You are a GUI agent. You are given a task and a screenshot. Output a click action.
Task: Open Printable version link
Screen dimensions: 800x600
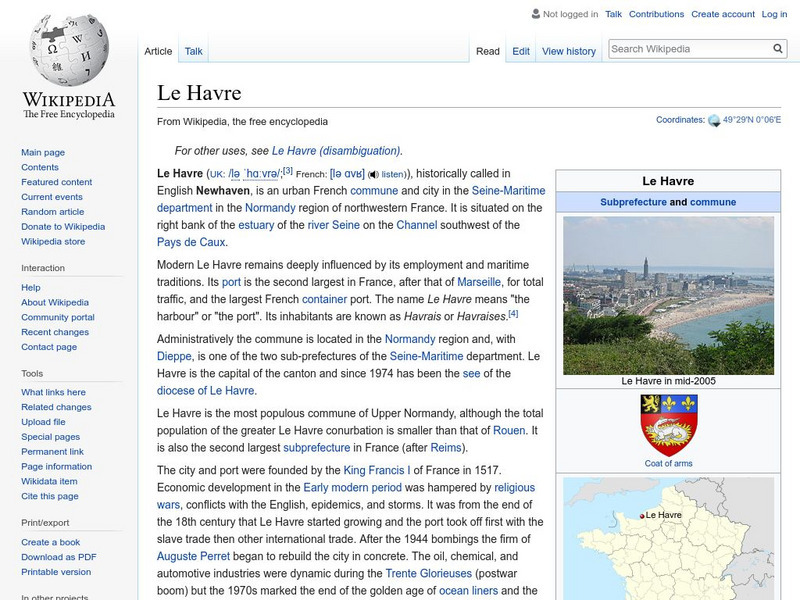coord(56,571)
